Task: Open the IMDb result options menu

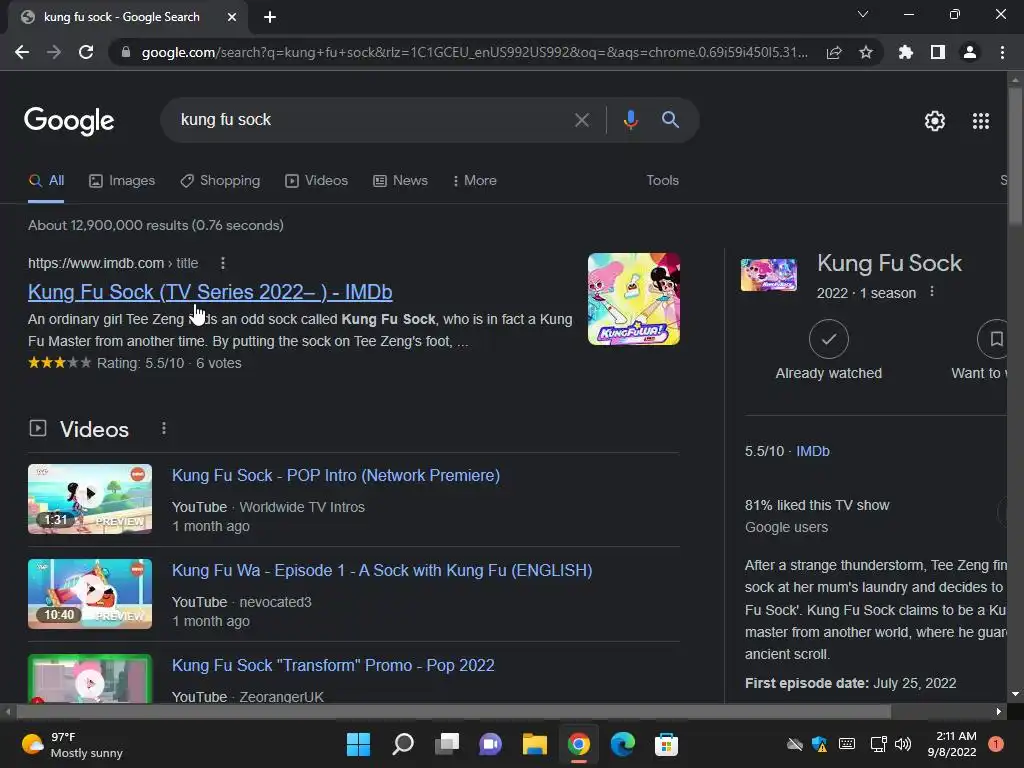Action: (223, 263)
